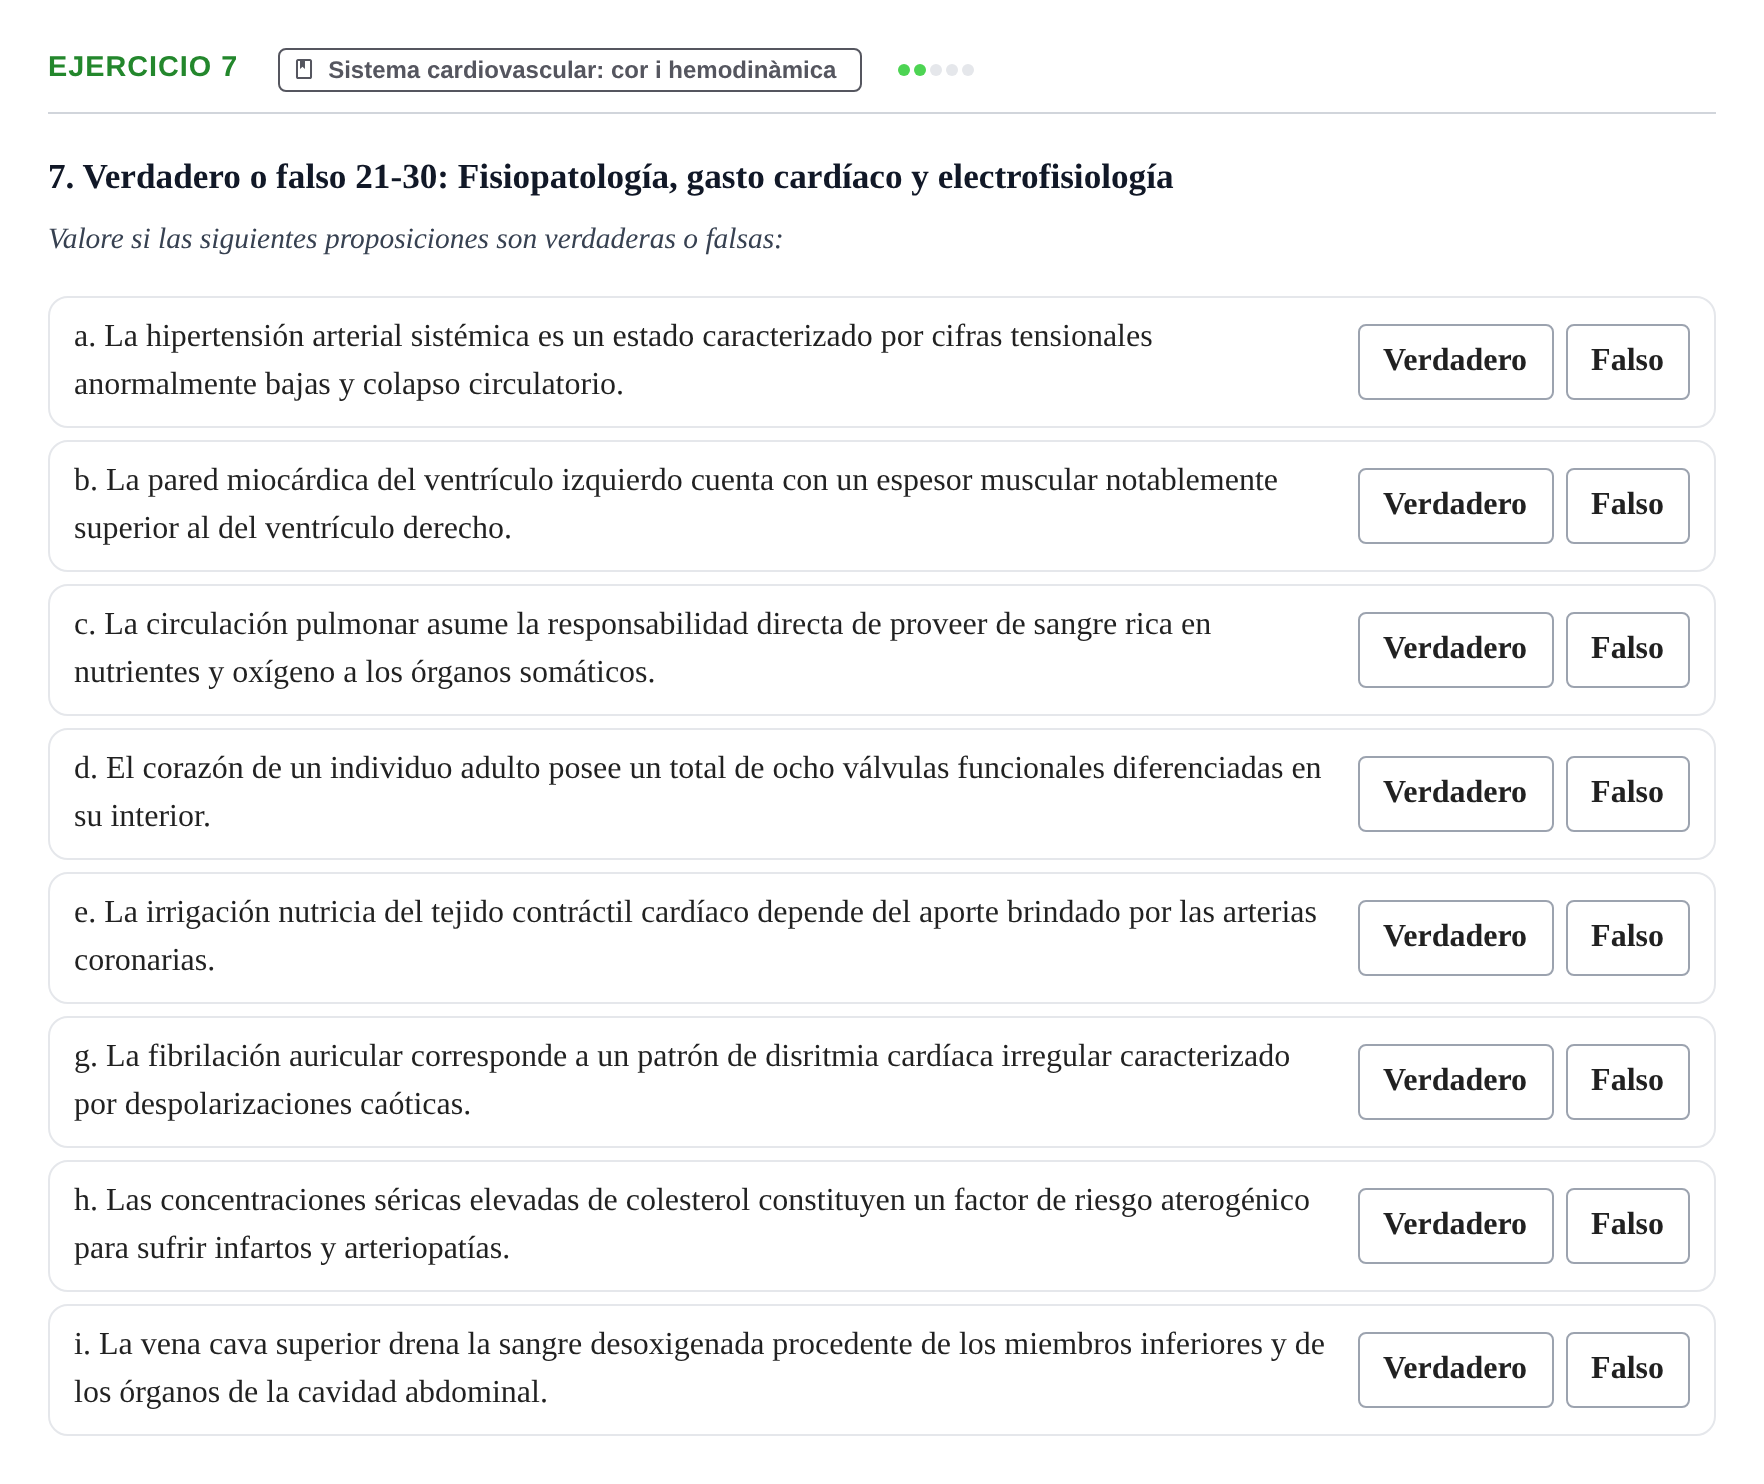The height and width of the screenshot is (1484, 1764).
Task: Click instruction text Valore si las siguientes
Action: click(415, 239)
